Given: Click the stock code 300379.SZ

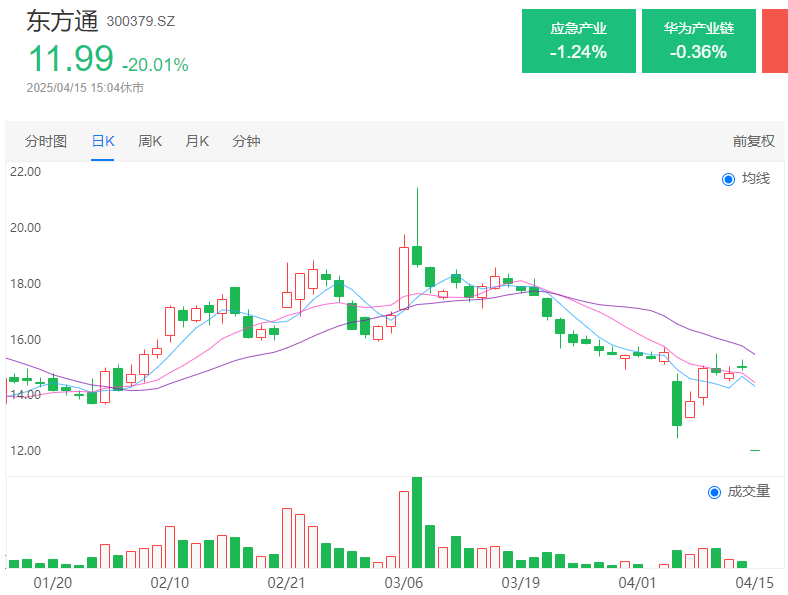Looking at the screenshot, I should click(x=141, y=21).
